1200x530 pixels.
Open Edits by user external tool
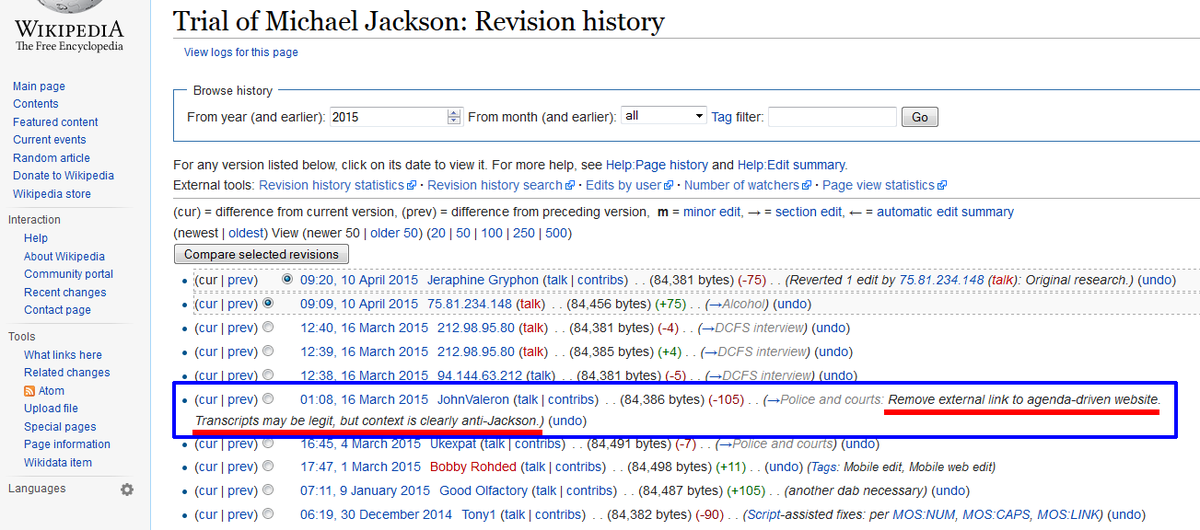629,185
